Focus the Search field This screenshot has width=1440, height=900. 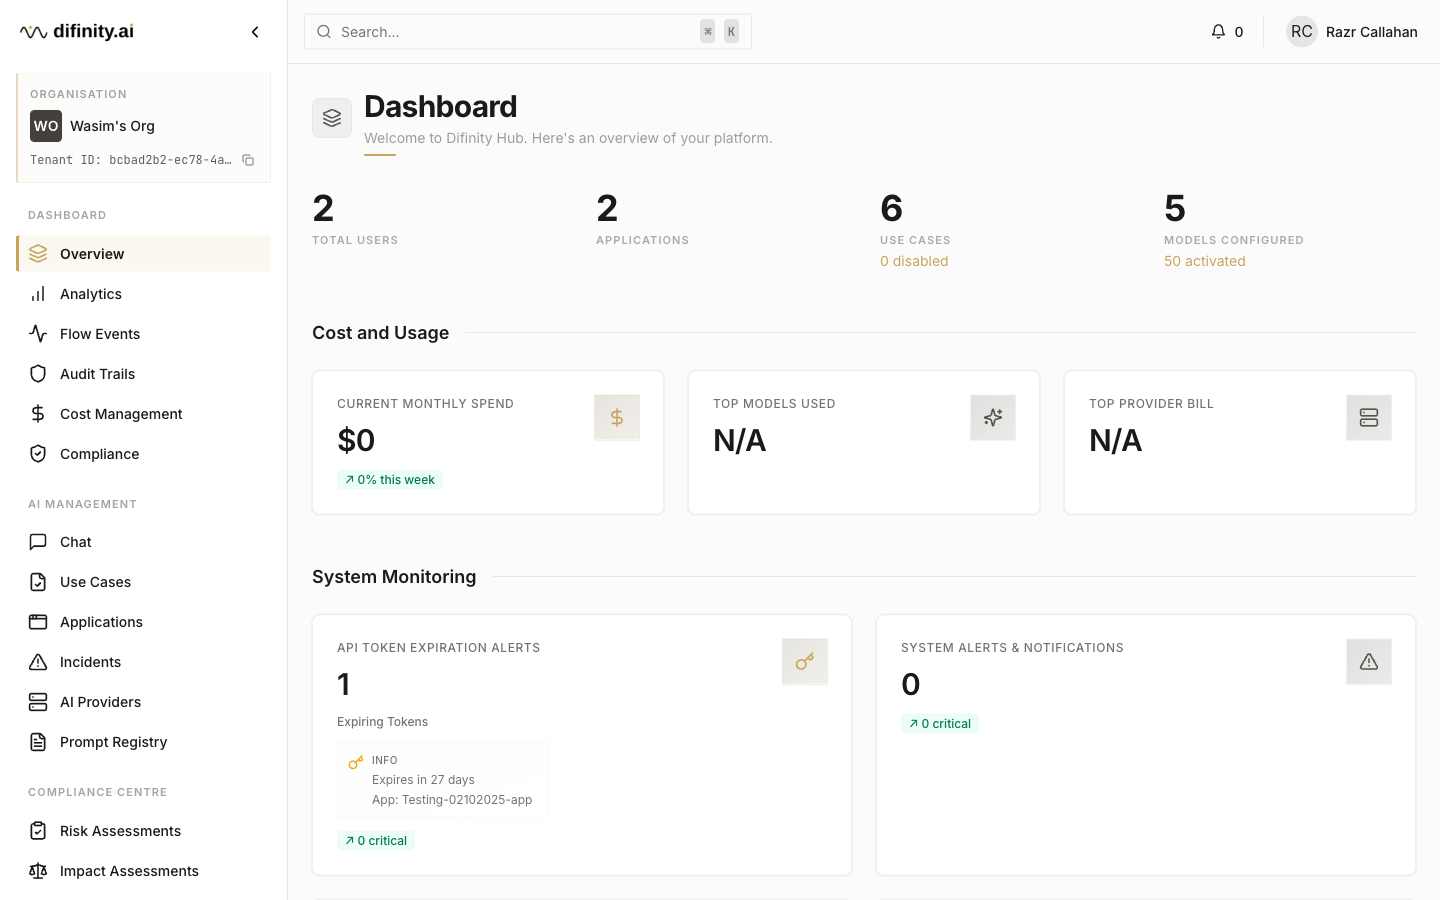point(528,32)
